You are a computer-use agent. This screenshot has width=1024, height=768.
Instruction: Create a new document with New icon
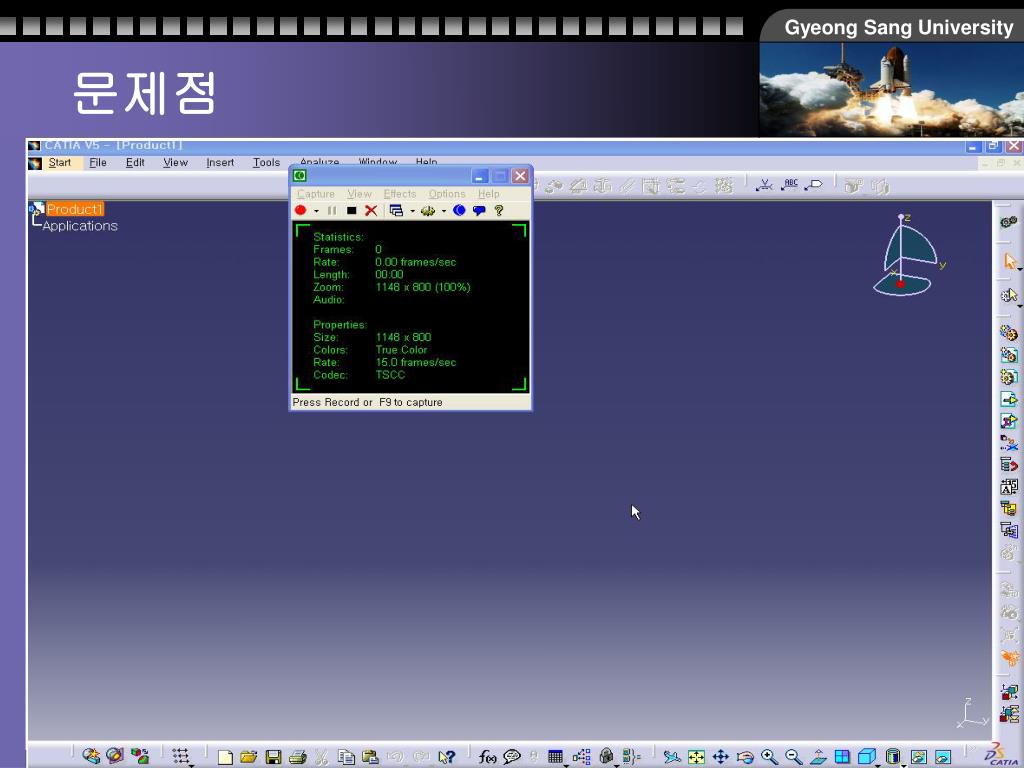point(225,756)
